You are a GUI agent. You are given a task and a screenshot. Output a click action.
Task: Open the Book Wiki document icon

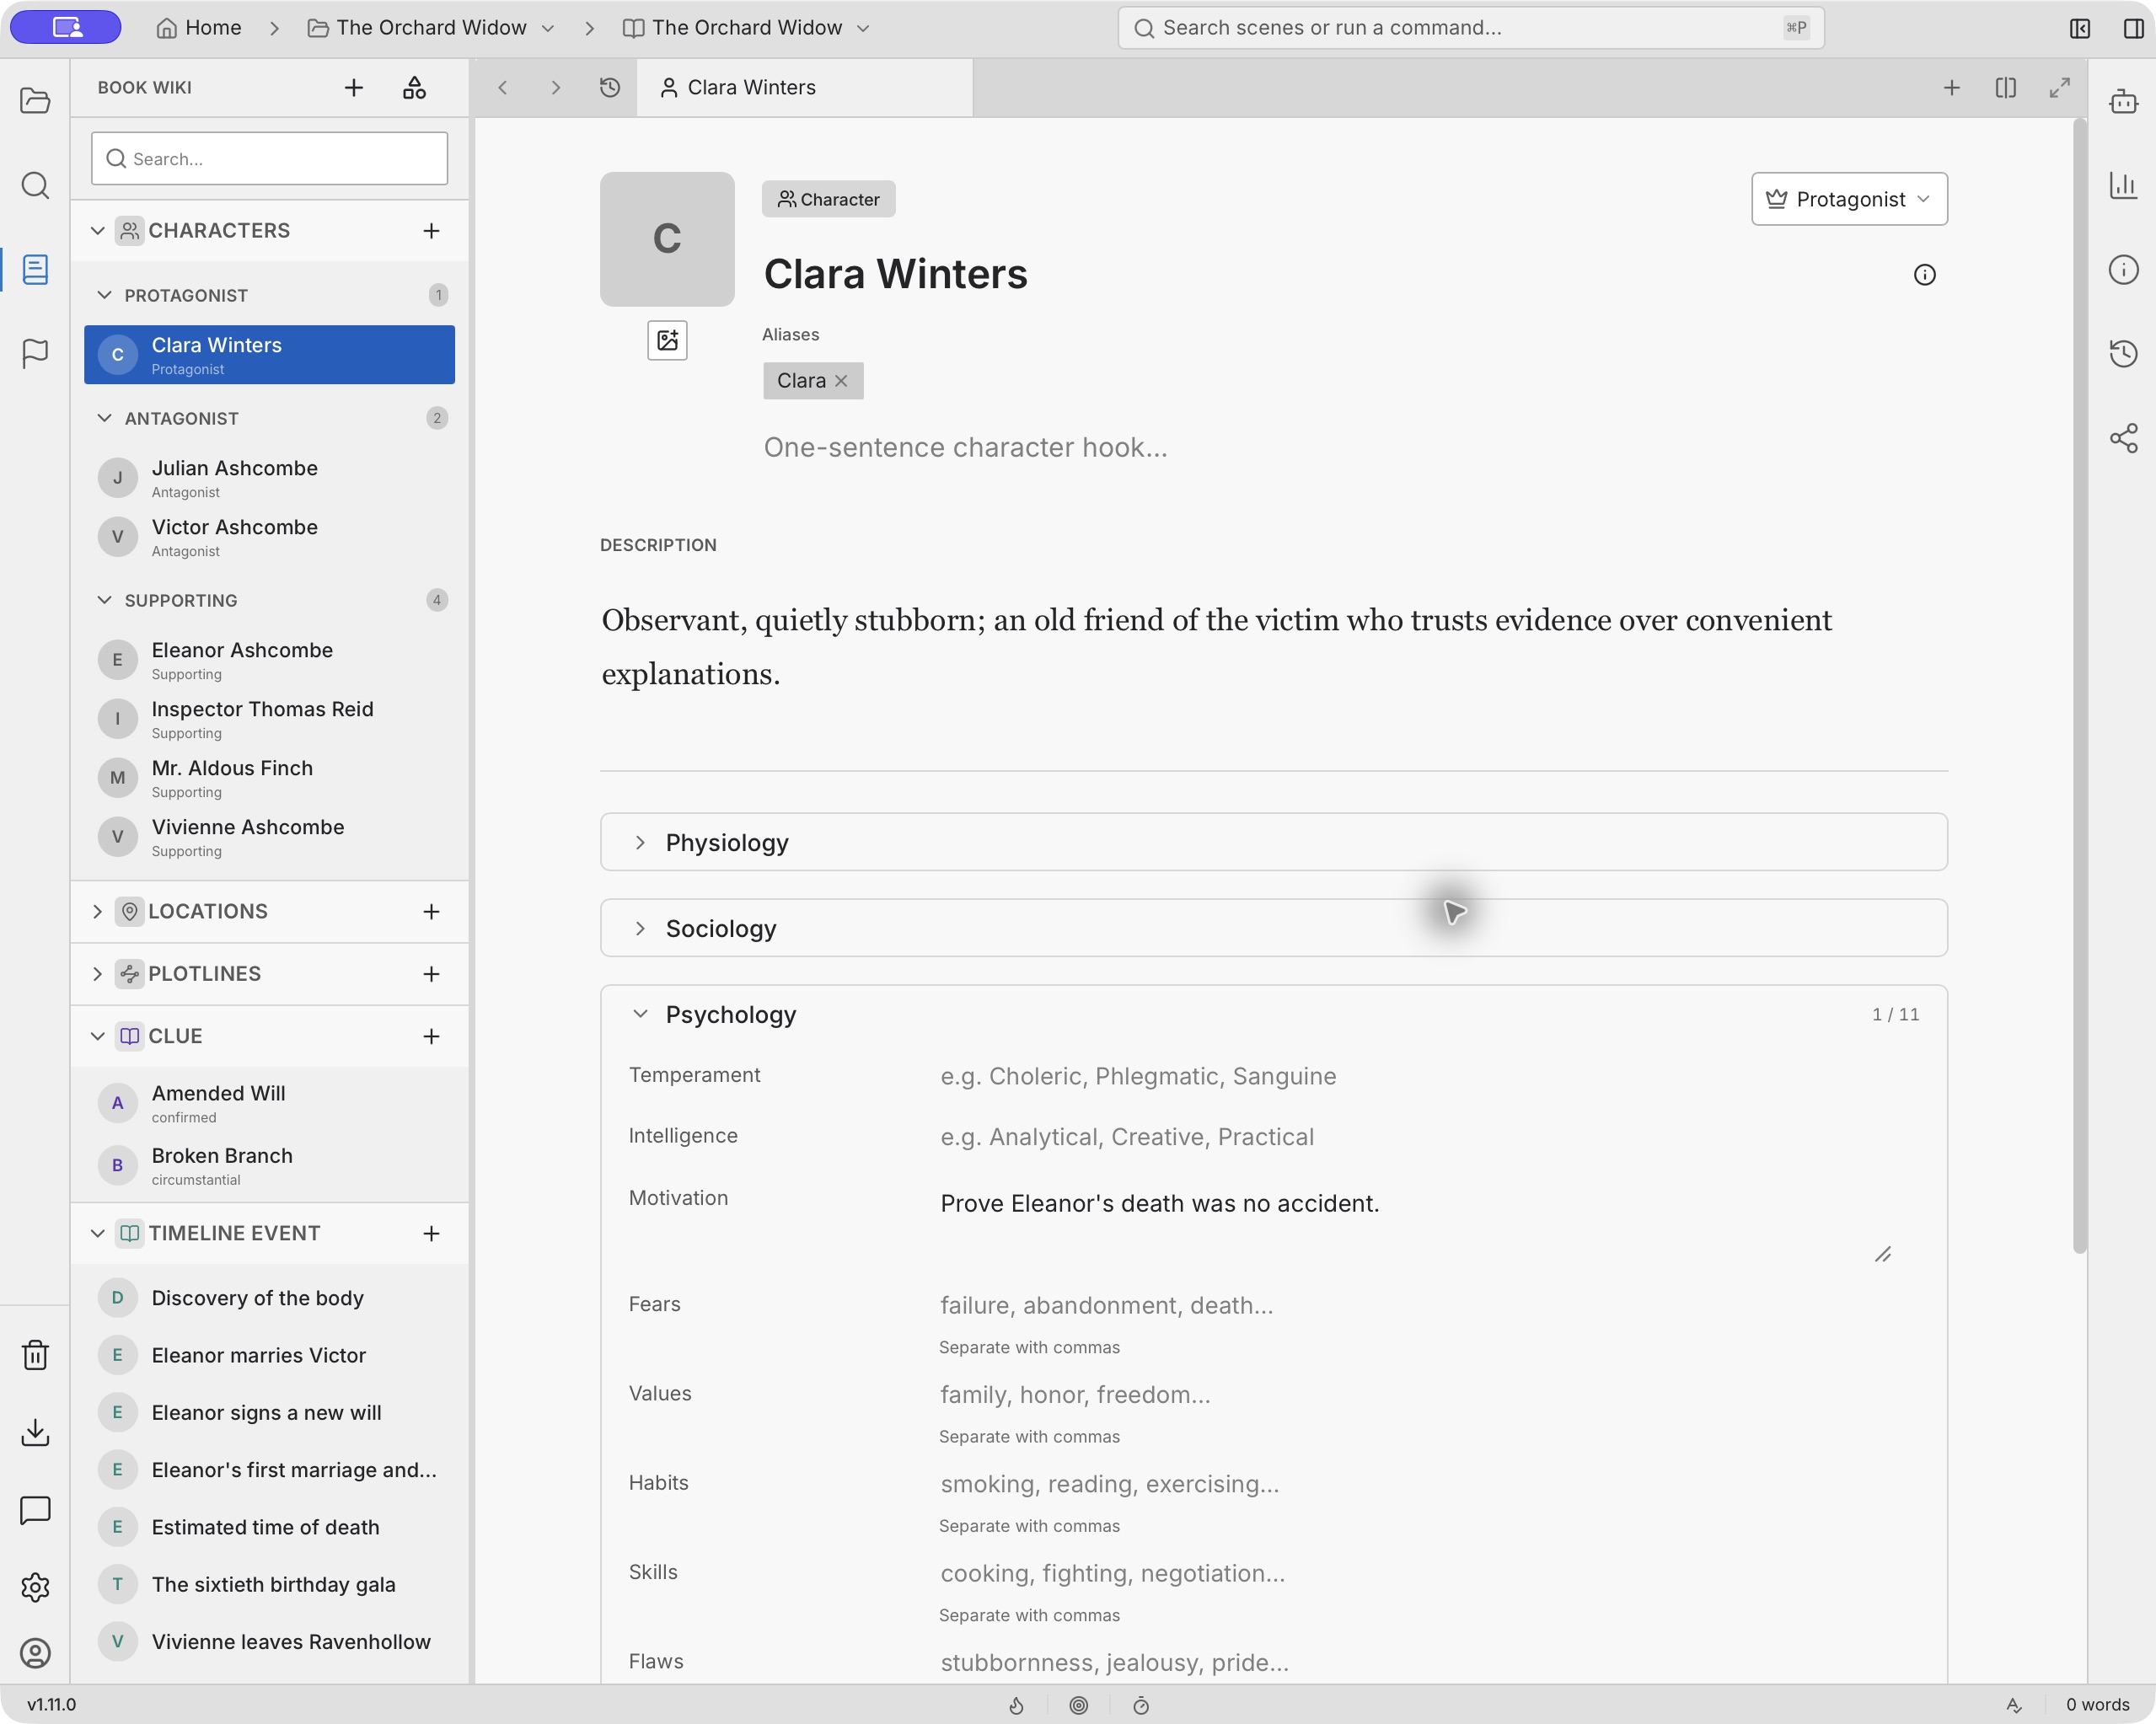tap(35, 269)
